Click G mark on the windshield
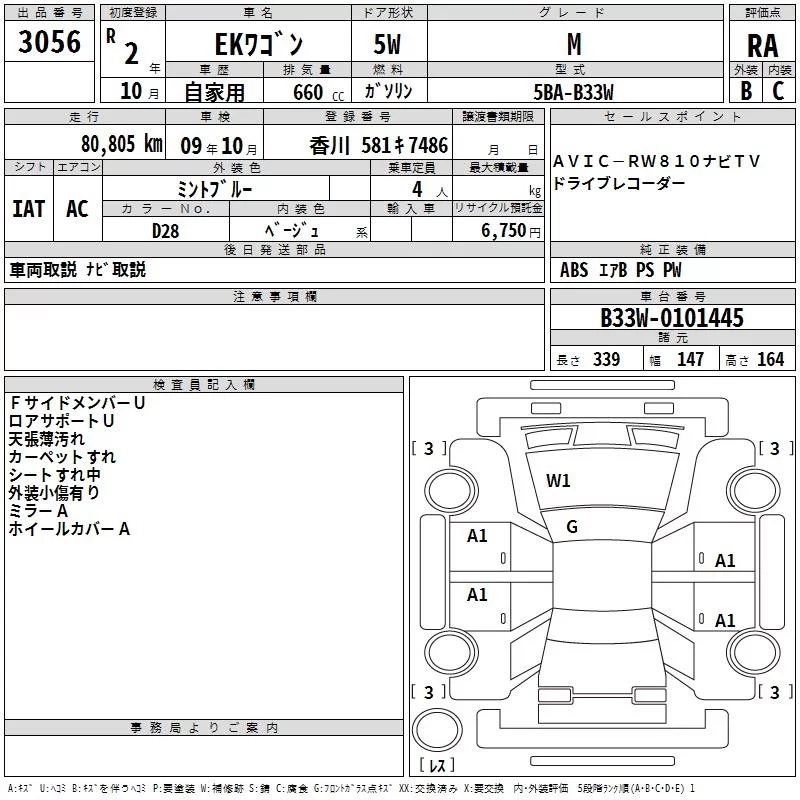 coord(572,527)
